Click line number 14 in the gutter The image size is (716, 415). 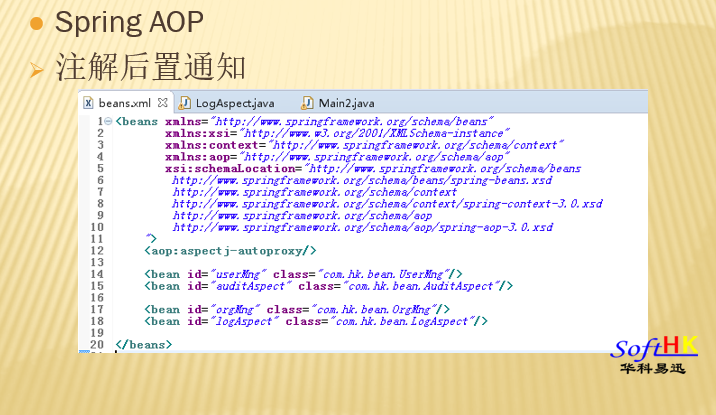coord(97,274)
